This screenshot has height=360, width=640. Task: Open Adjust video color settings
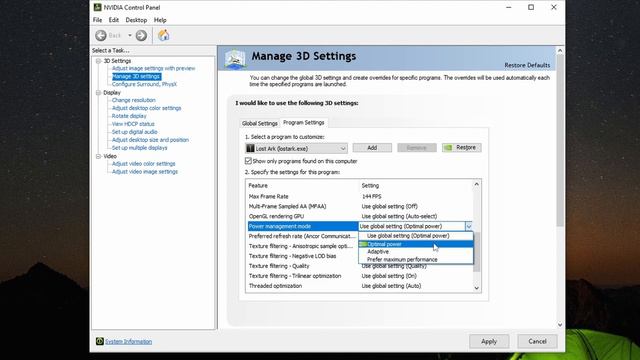pos(144,164)
